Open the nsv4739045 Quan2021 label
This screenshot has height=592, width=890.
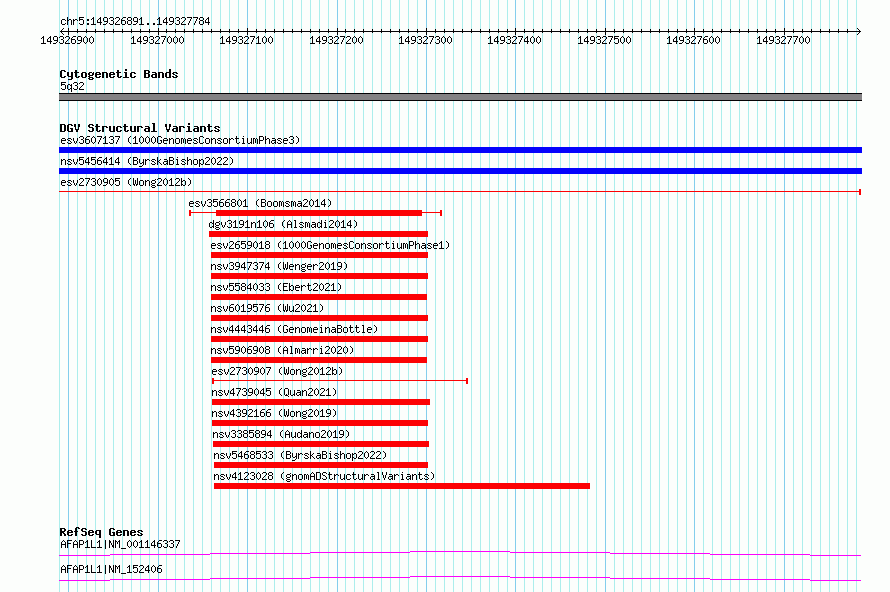pyautogui.click(x=274, y=392)
